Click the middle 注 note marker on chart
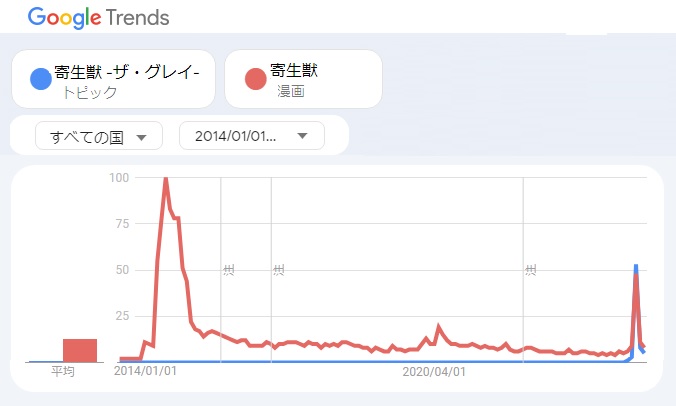Image resolution: width=676 pixels, height=406 pixels. pyautogui.click(x=277, y=270)
